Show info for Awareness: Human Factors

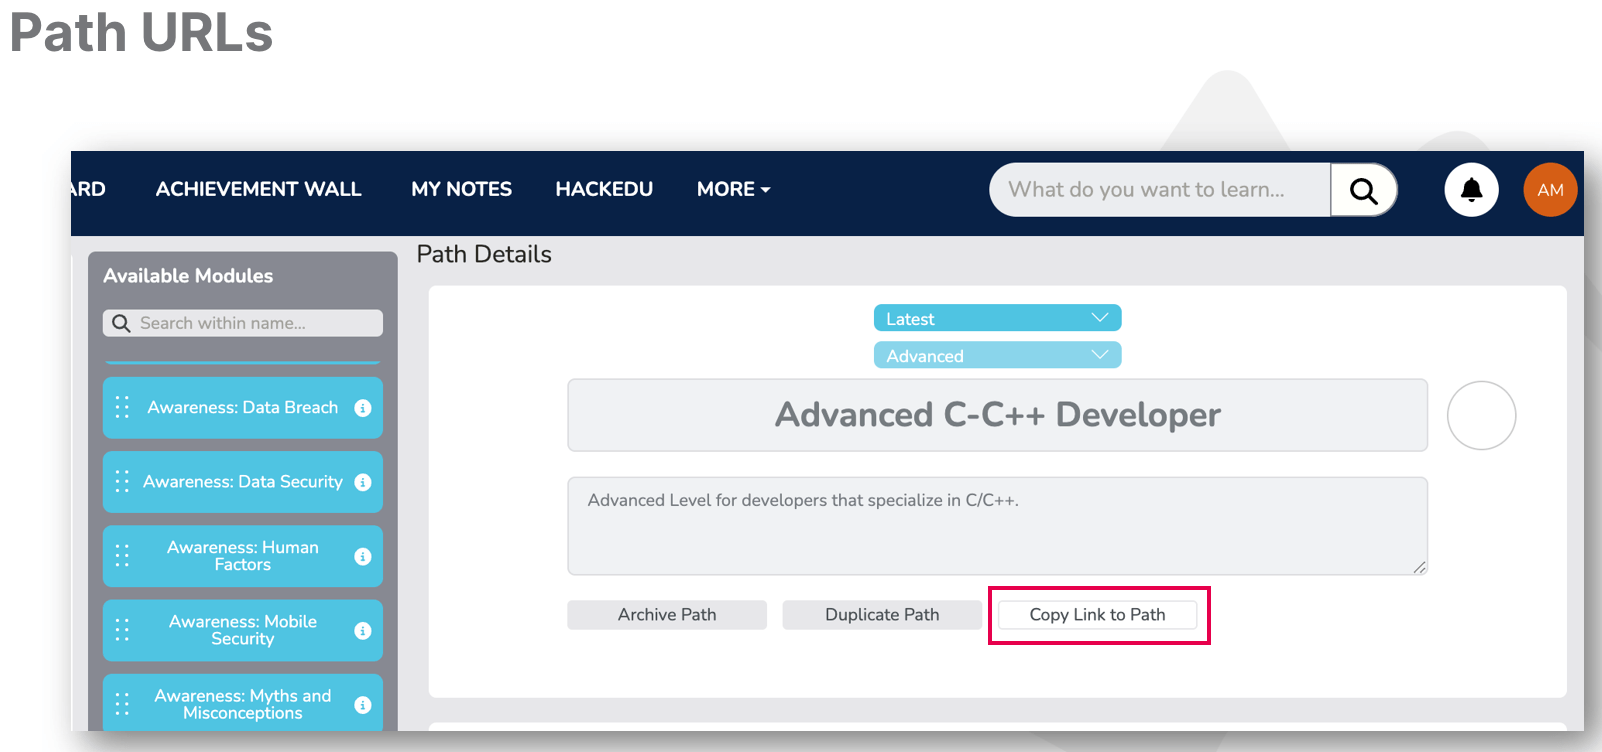pyautogui.click(x=363, y=556)
